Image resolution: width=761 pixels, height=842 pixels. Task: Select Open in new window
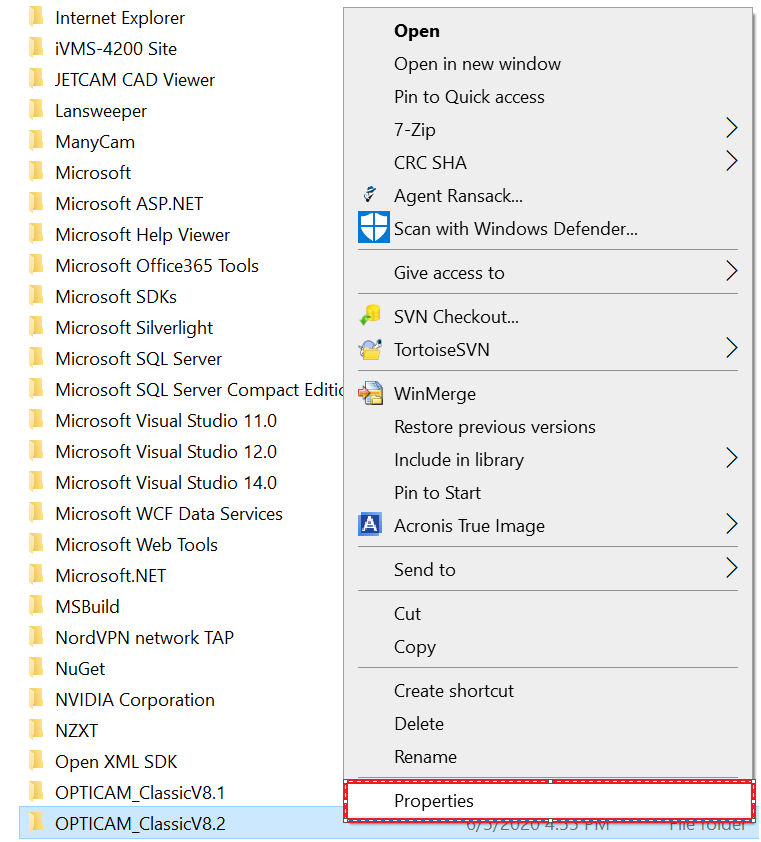tap(477, 64)
